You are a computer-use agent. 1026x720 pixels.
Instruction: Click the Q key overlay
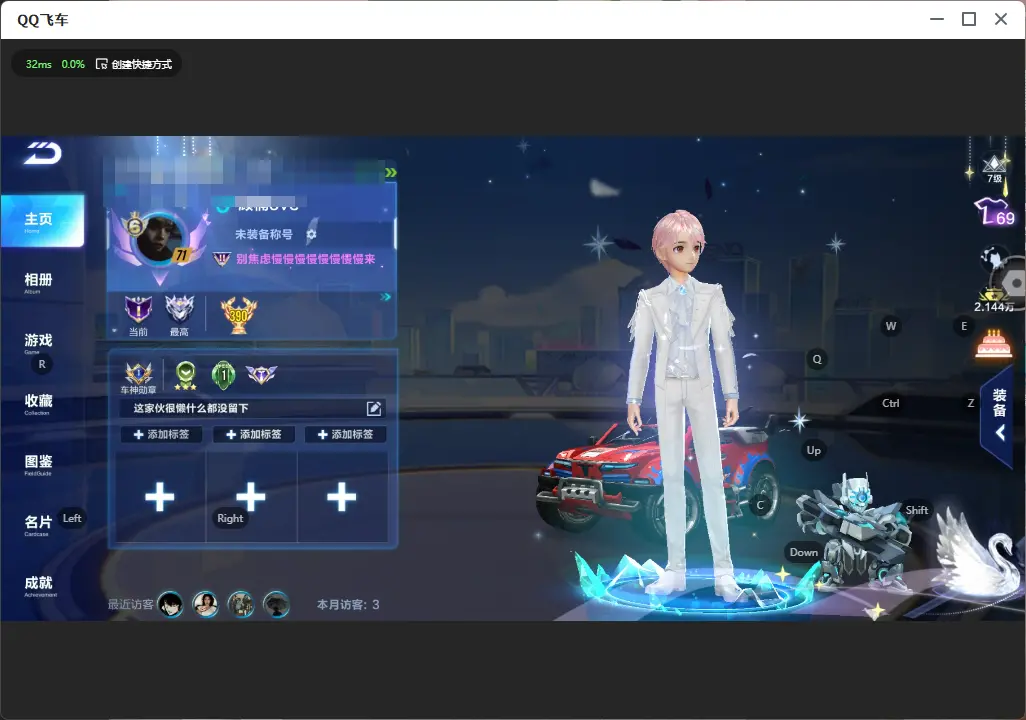[x=817, y=359]
